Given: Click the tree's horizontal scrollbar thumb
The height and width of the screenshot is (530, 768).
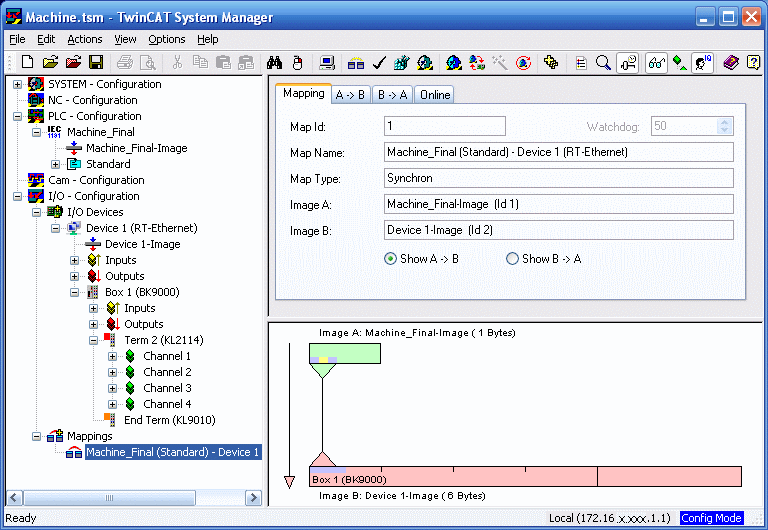Looking at the screenshot, I should (109, 498).
